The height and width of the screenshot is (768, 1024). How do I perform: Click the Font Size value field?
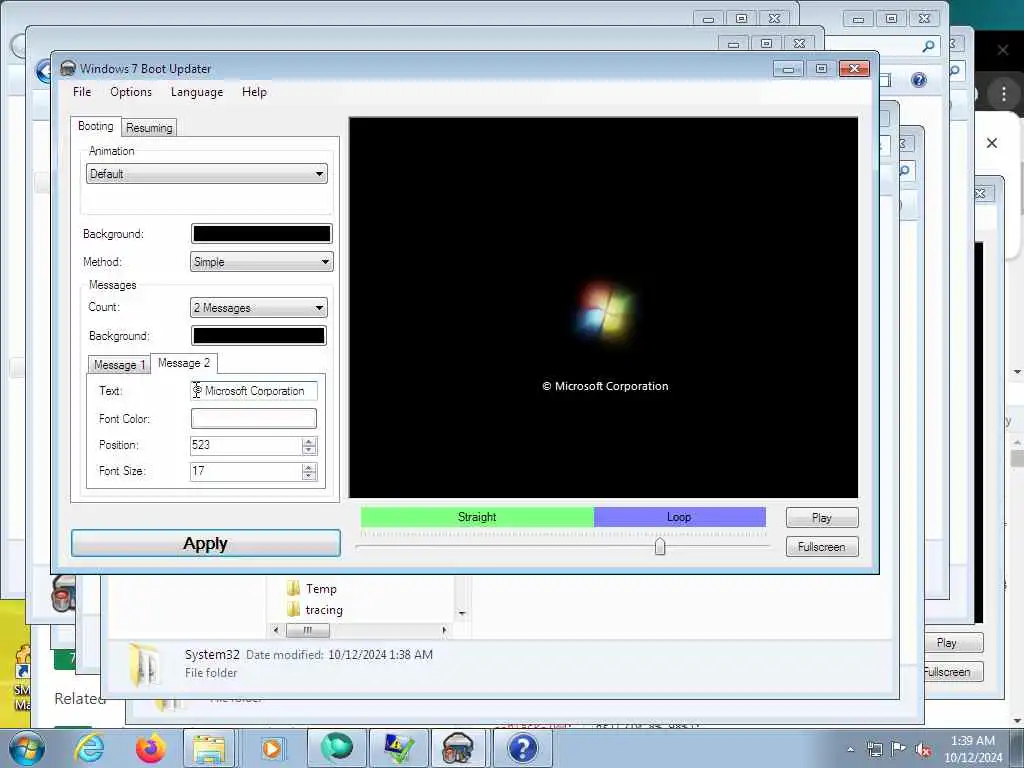pyautogui.click(x=246, y=472)
